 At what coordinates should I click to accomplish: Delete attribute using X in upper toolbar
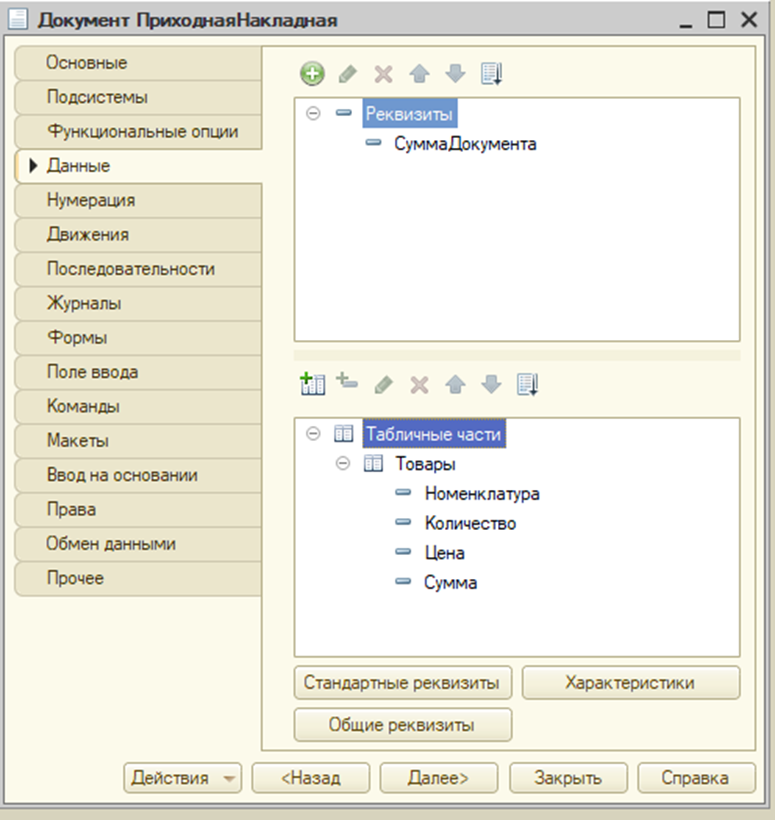(383, 74)
